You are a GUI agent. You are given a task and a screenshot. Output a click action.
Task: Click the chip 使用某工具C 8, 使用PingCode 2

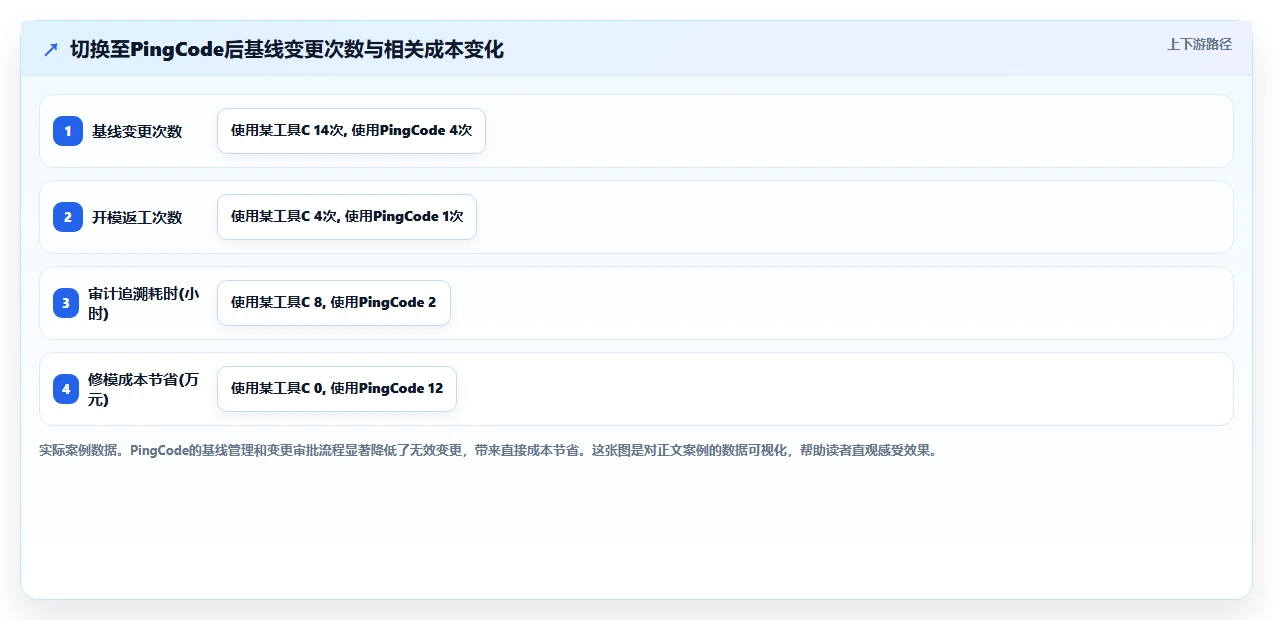pyautogui.click(x=334, y=303)
